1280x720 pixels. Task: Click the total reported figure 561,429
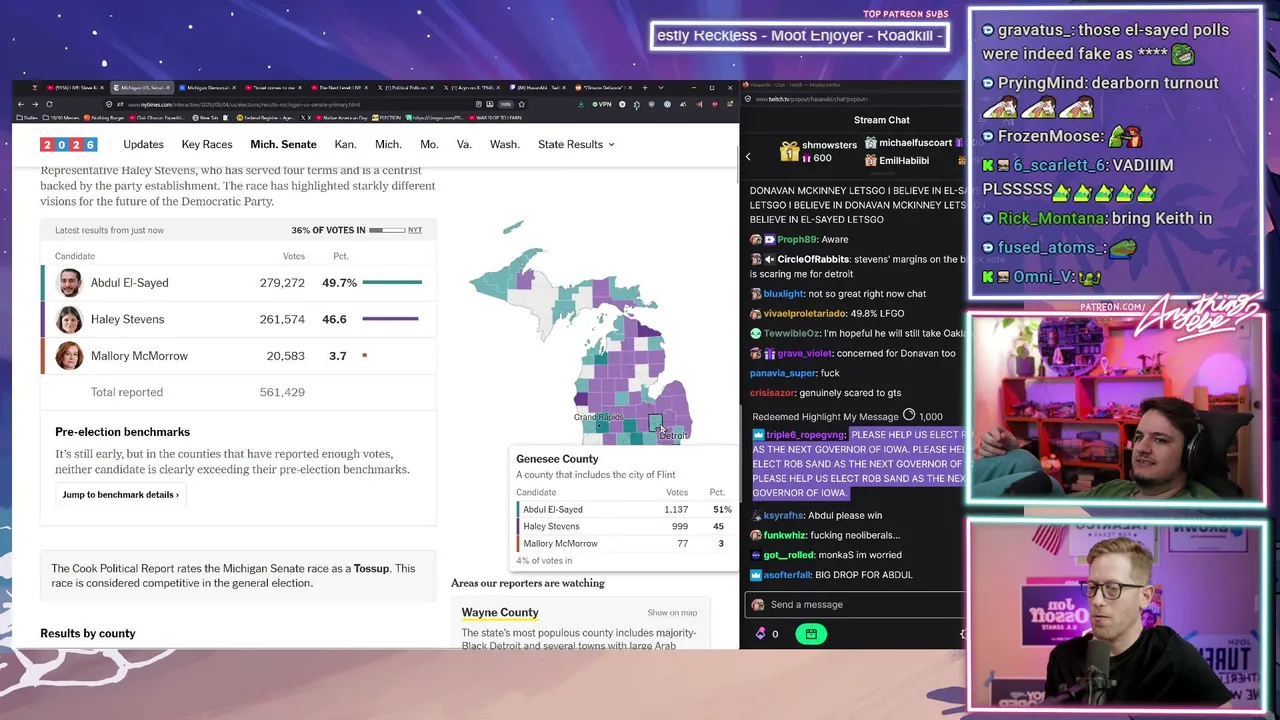pyautogui.click(x=282, y=392)
